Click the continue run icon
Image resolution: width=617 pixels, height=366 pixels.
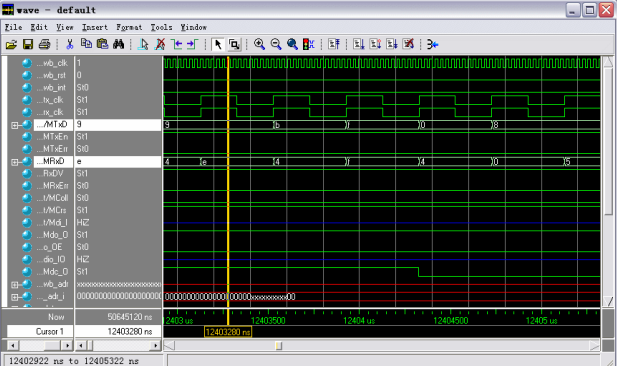[375, 44]
